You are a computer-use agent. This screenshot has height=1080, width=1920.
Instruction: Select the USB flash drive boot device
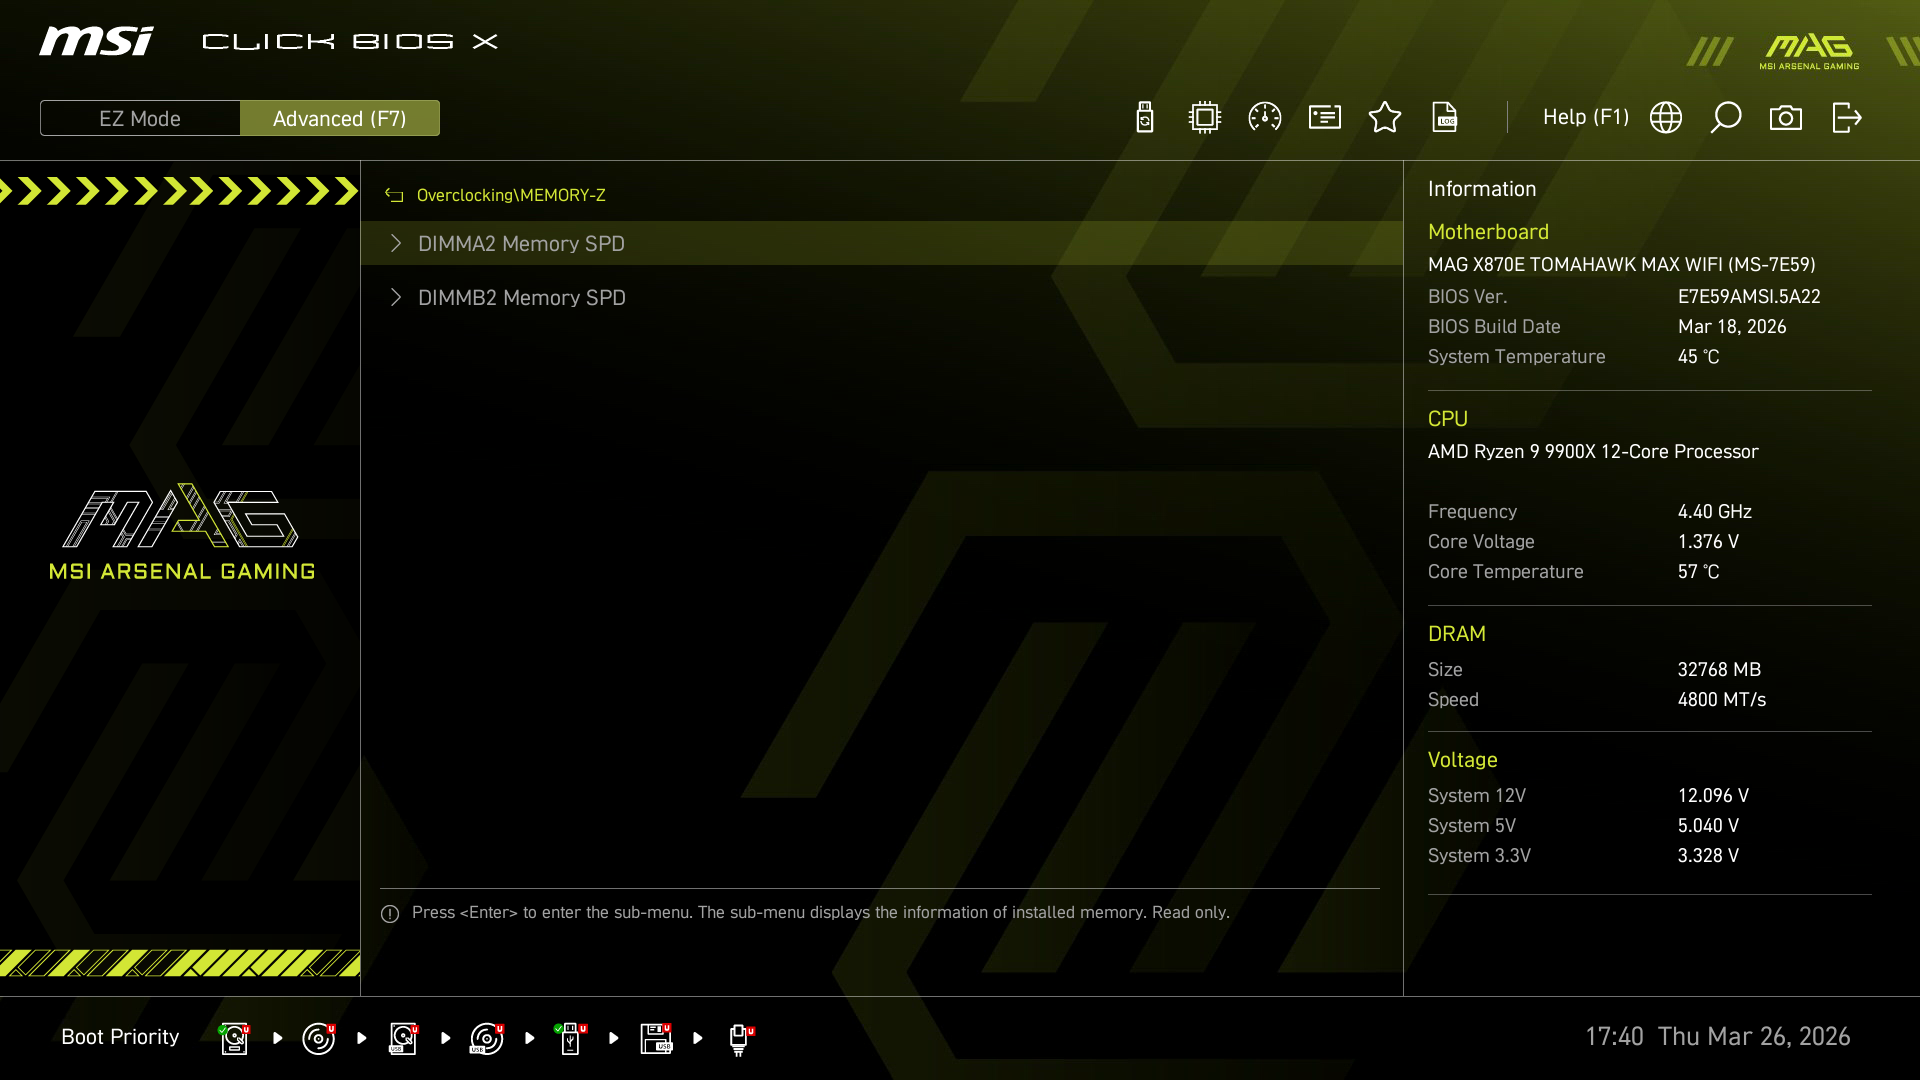click(570, 1037)
